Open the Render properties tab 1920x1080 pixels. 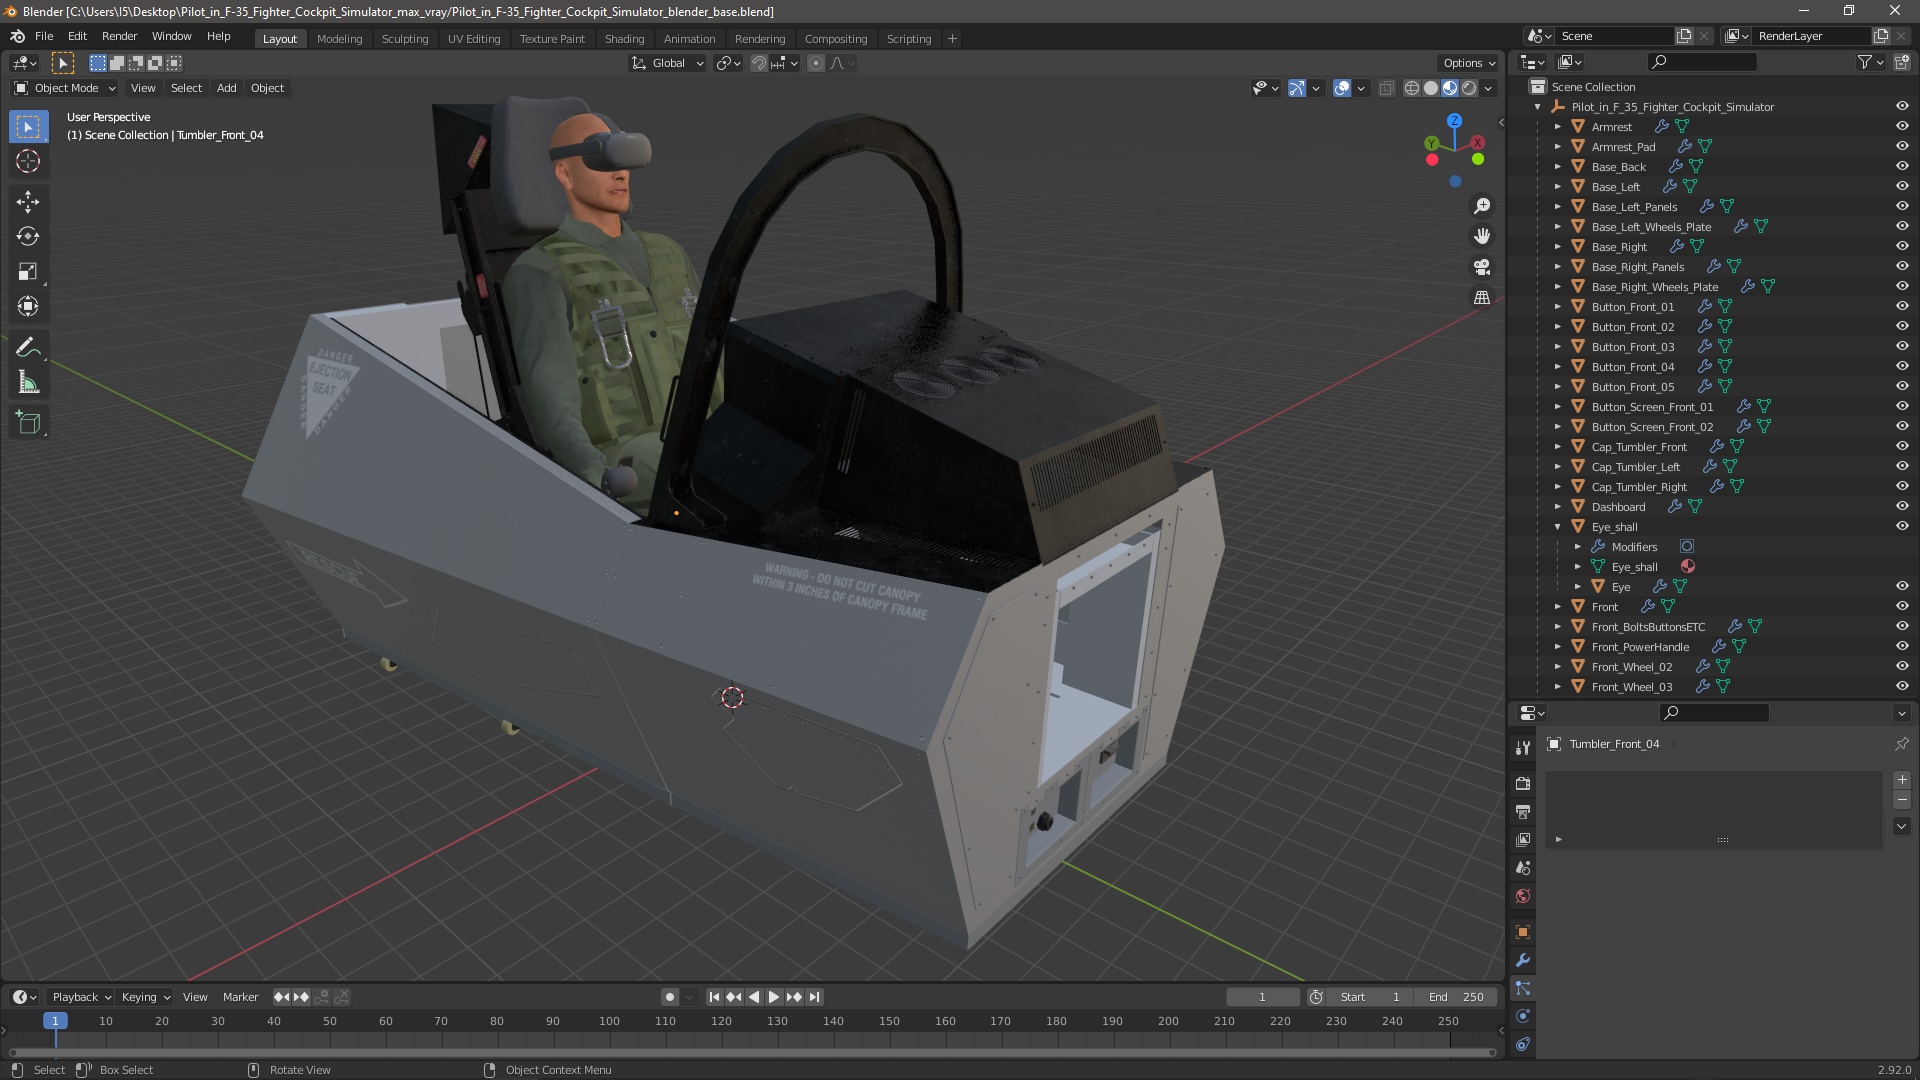(x=1523, y=783)
